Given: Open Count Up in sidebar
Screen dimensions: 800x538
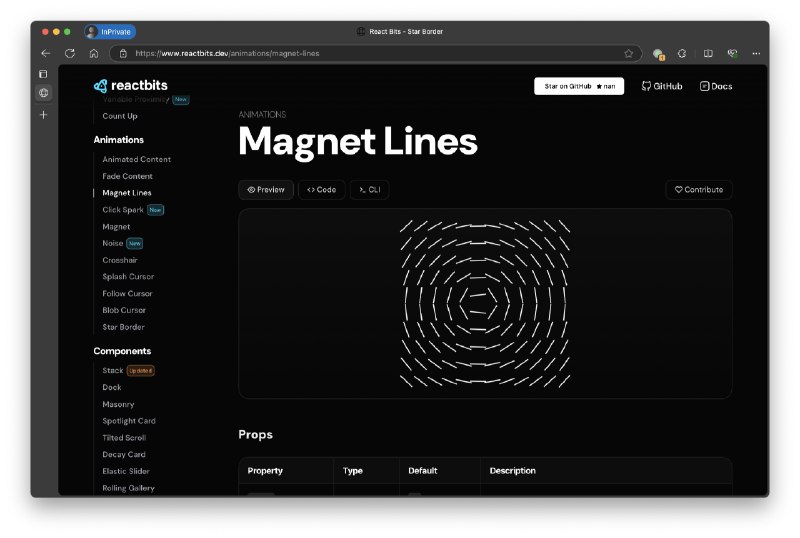Looking at the screenshot, I should tap(120, 116).
